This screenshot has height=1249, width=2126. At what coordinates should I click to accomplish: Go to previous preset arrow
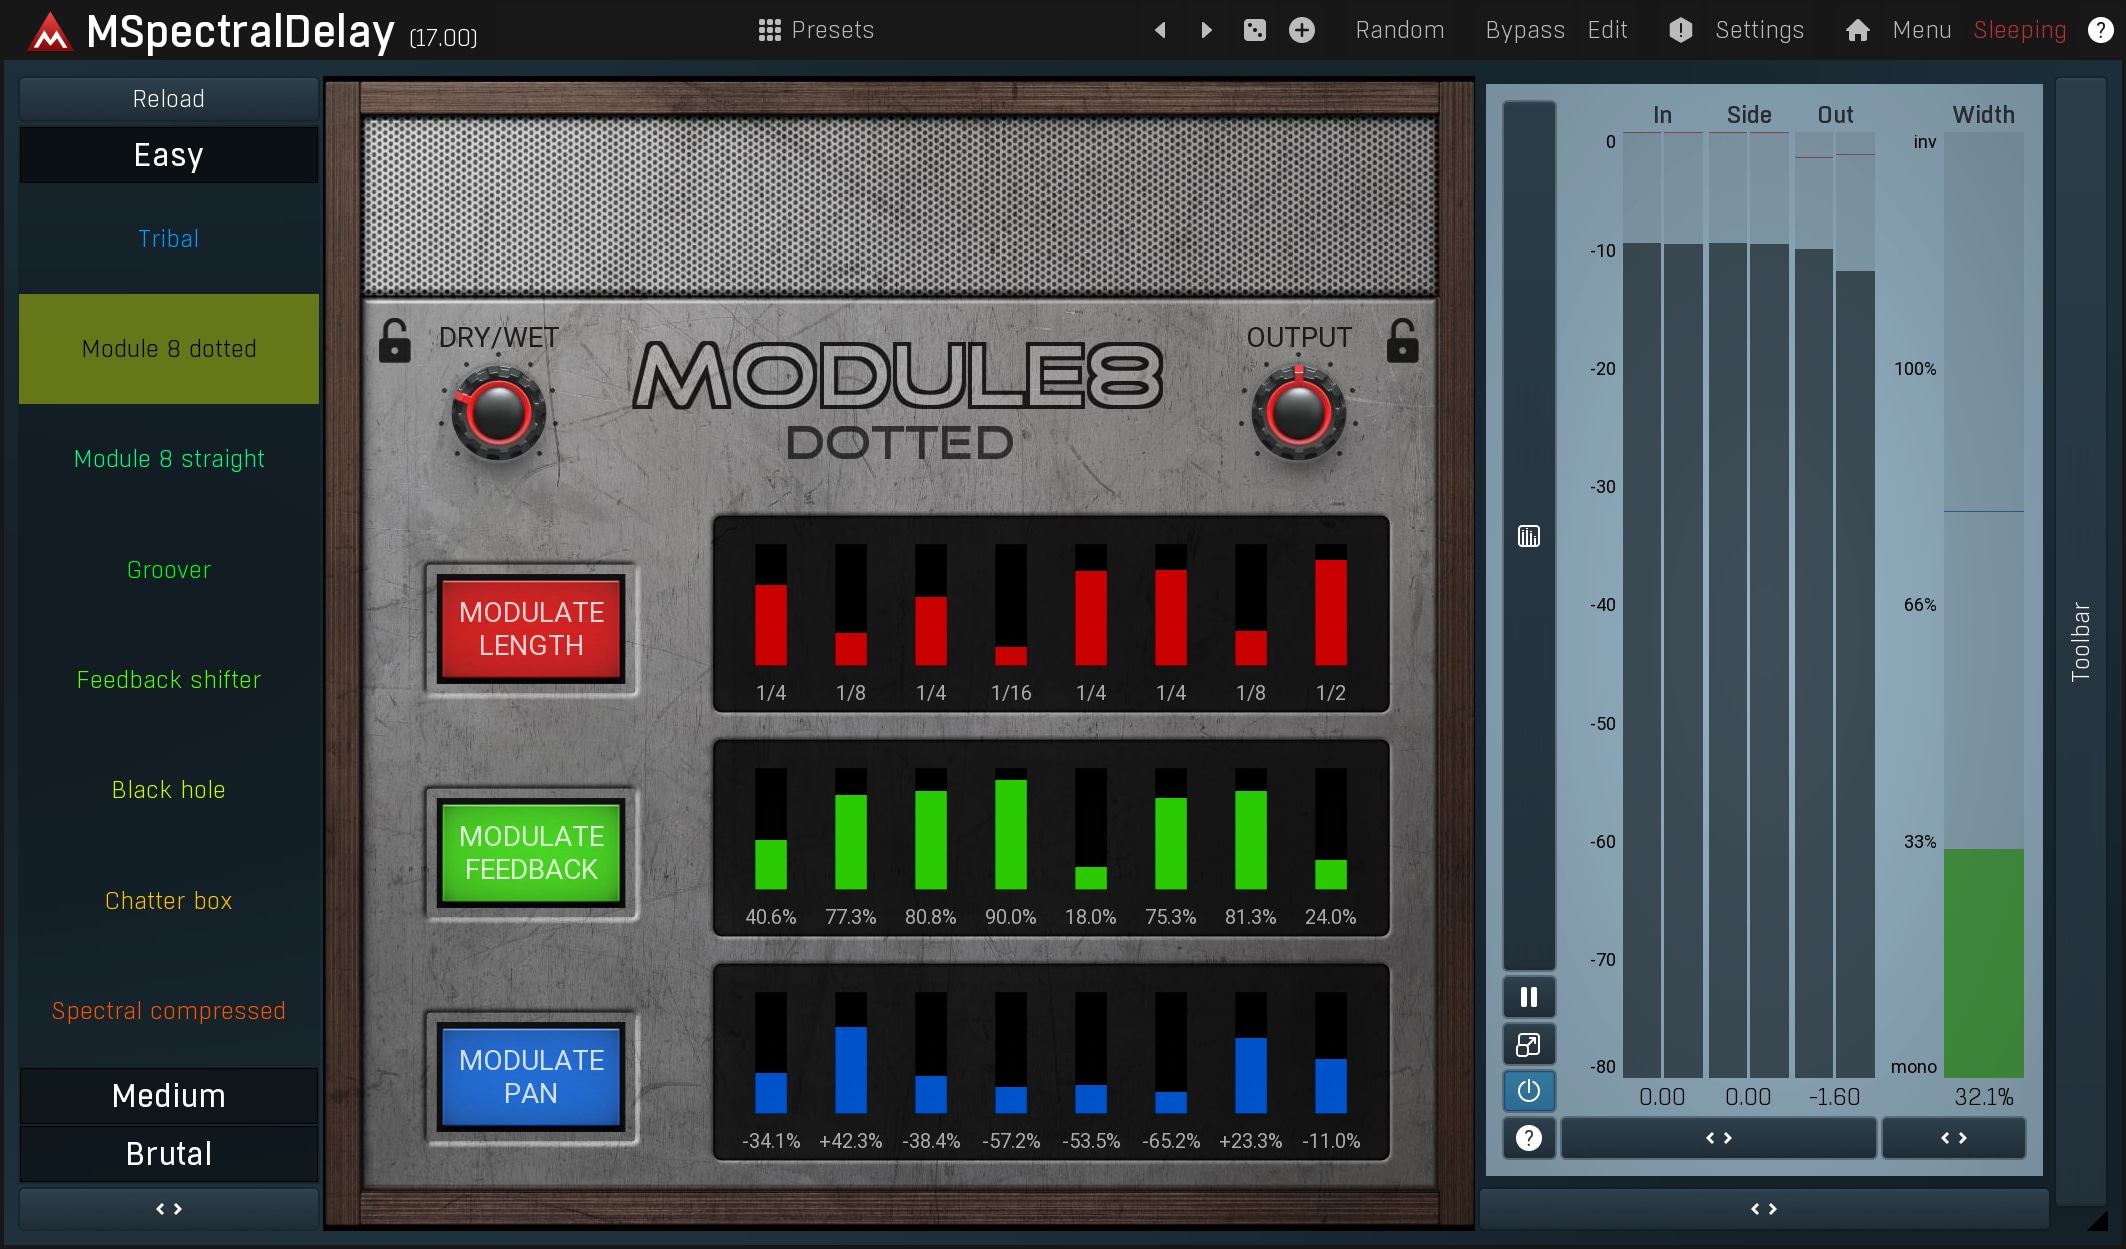click(1160, 30)
